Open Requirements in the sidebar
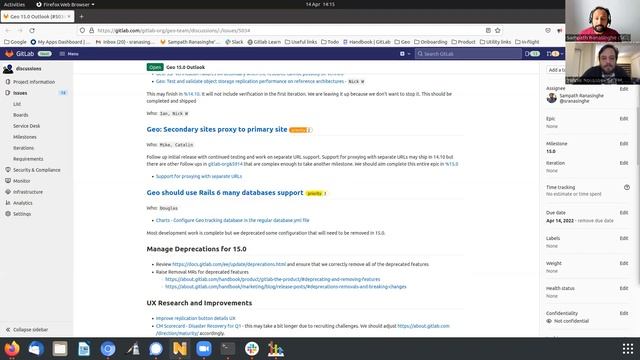640x360 pixels. (x=28, y=159)
